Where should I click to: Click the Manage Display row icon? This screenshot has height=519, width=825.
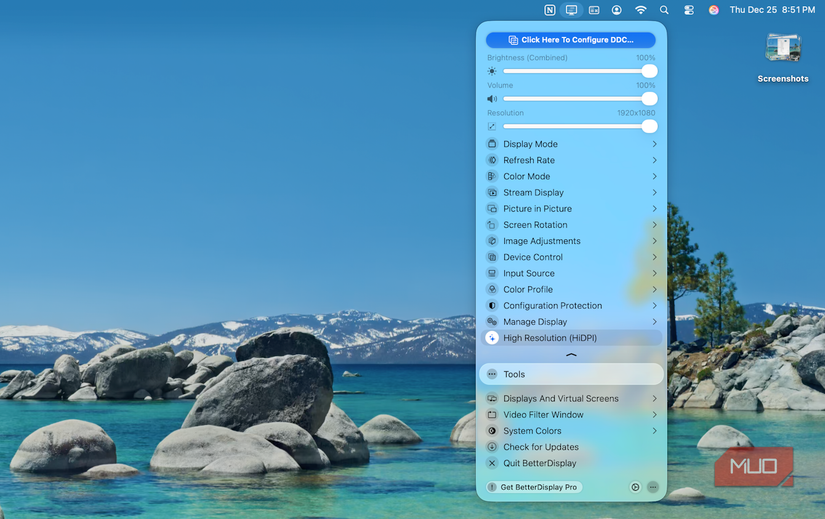(x=492, y=322)
